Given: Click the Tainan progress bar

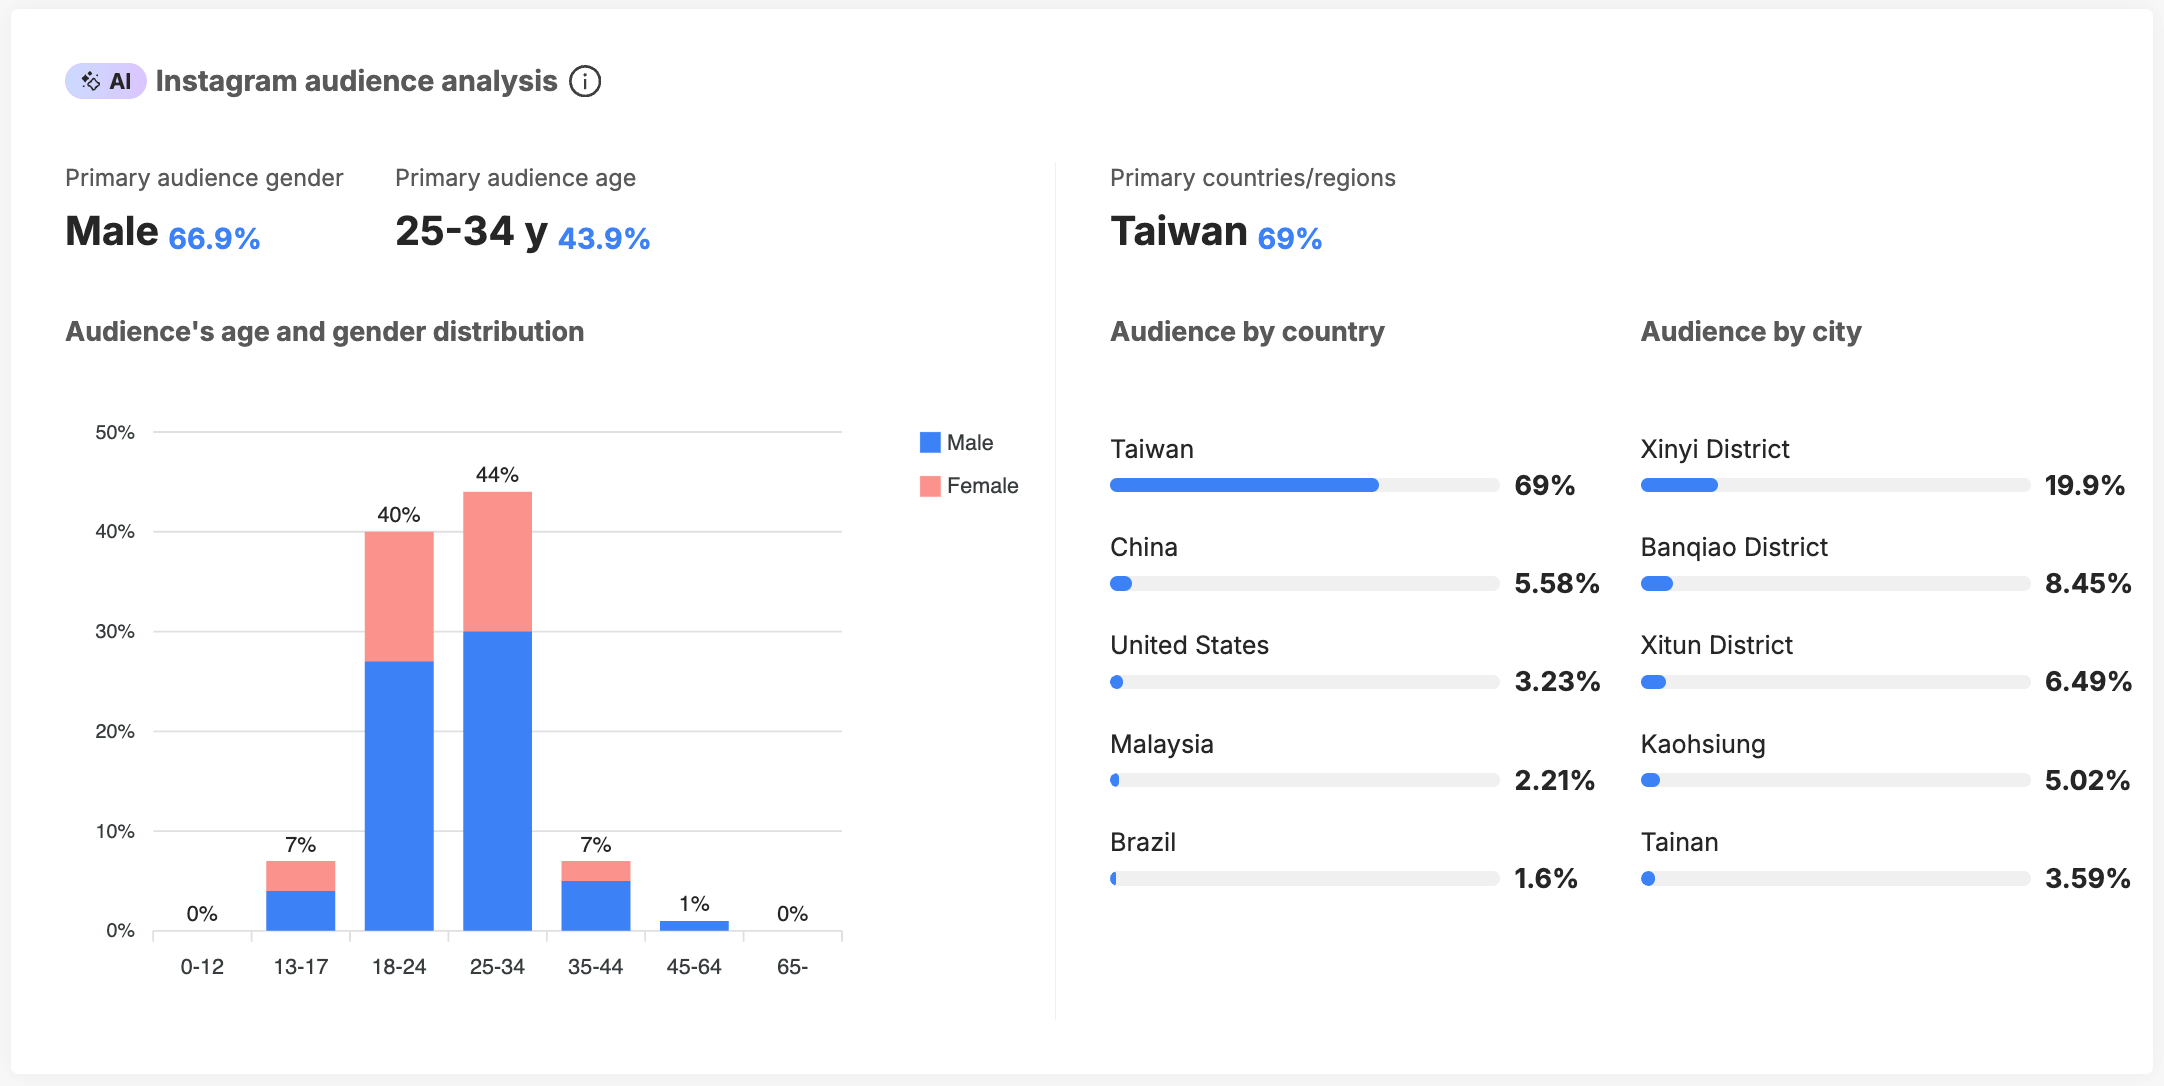Looking at the screenshot, I should (1835, 878).
